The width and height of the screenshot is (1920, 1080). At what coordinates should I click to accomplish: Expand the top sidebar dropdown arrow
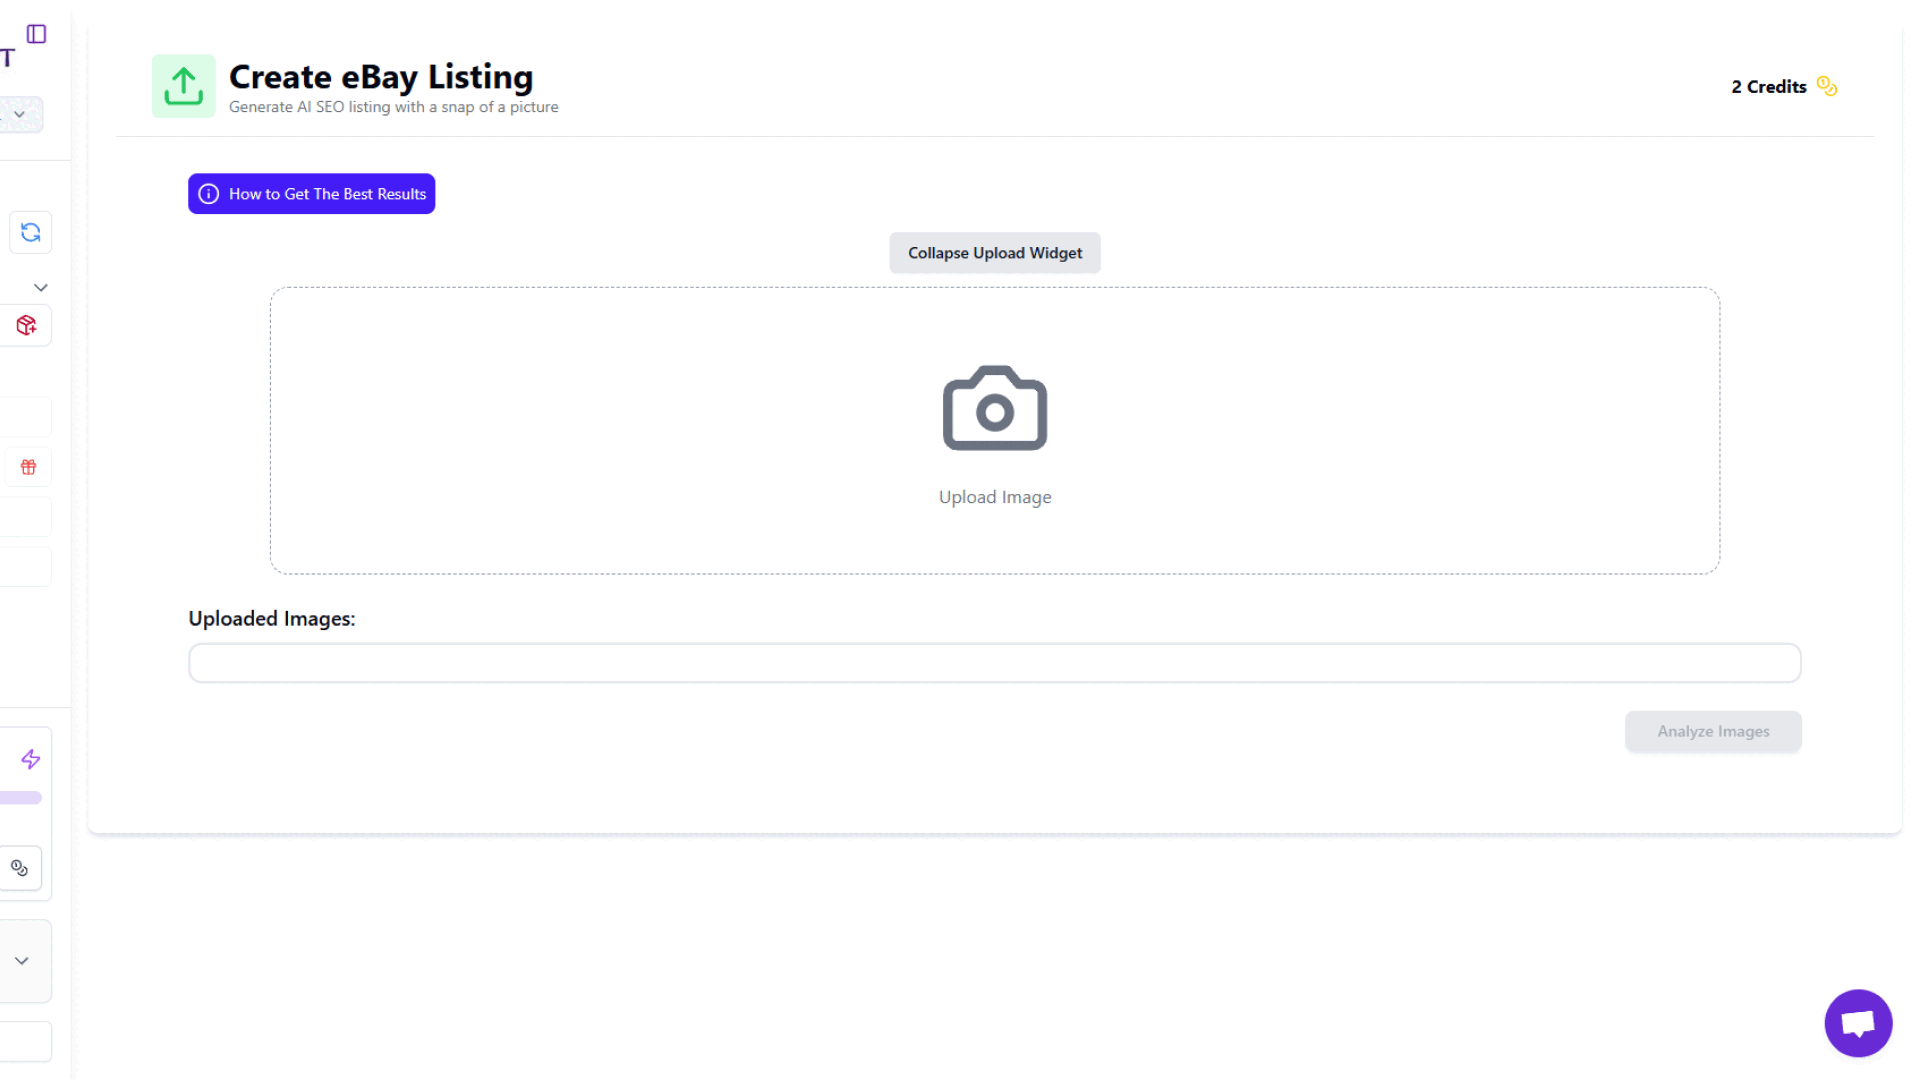point(21,116)
